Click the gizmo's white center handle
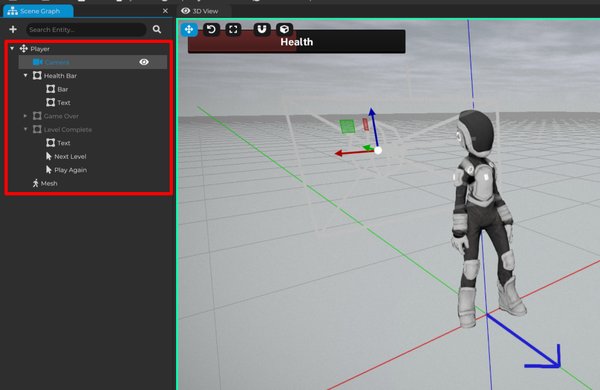The image size is (600, 390). tap(378, 150)
